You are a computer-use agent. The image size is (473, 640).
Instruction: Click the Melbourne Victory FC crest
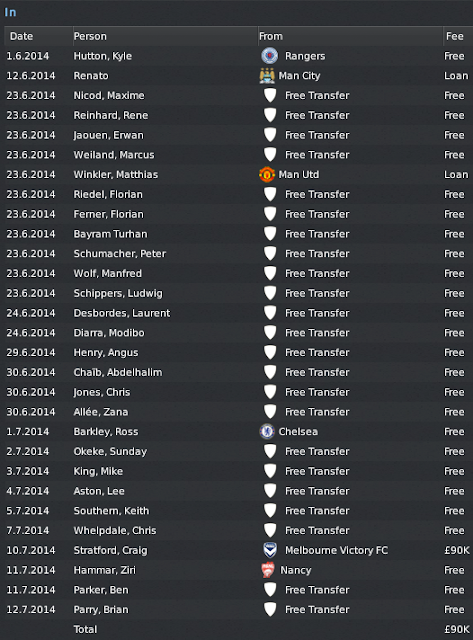(x=270, y=550)
